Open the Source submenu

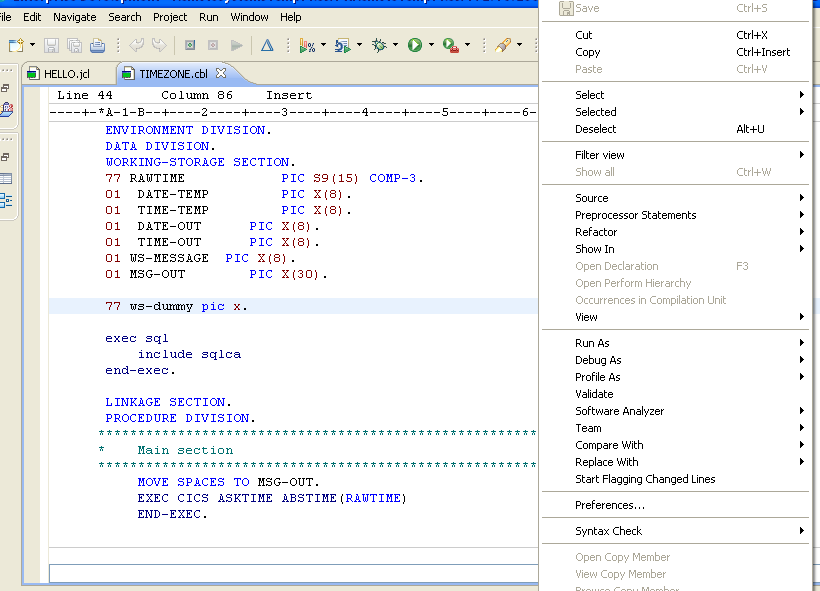coord(676,198)
